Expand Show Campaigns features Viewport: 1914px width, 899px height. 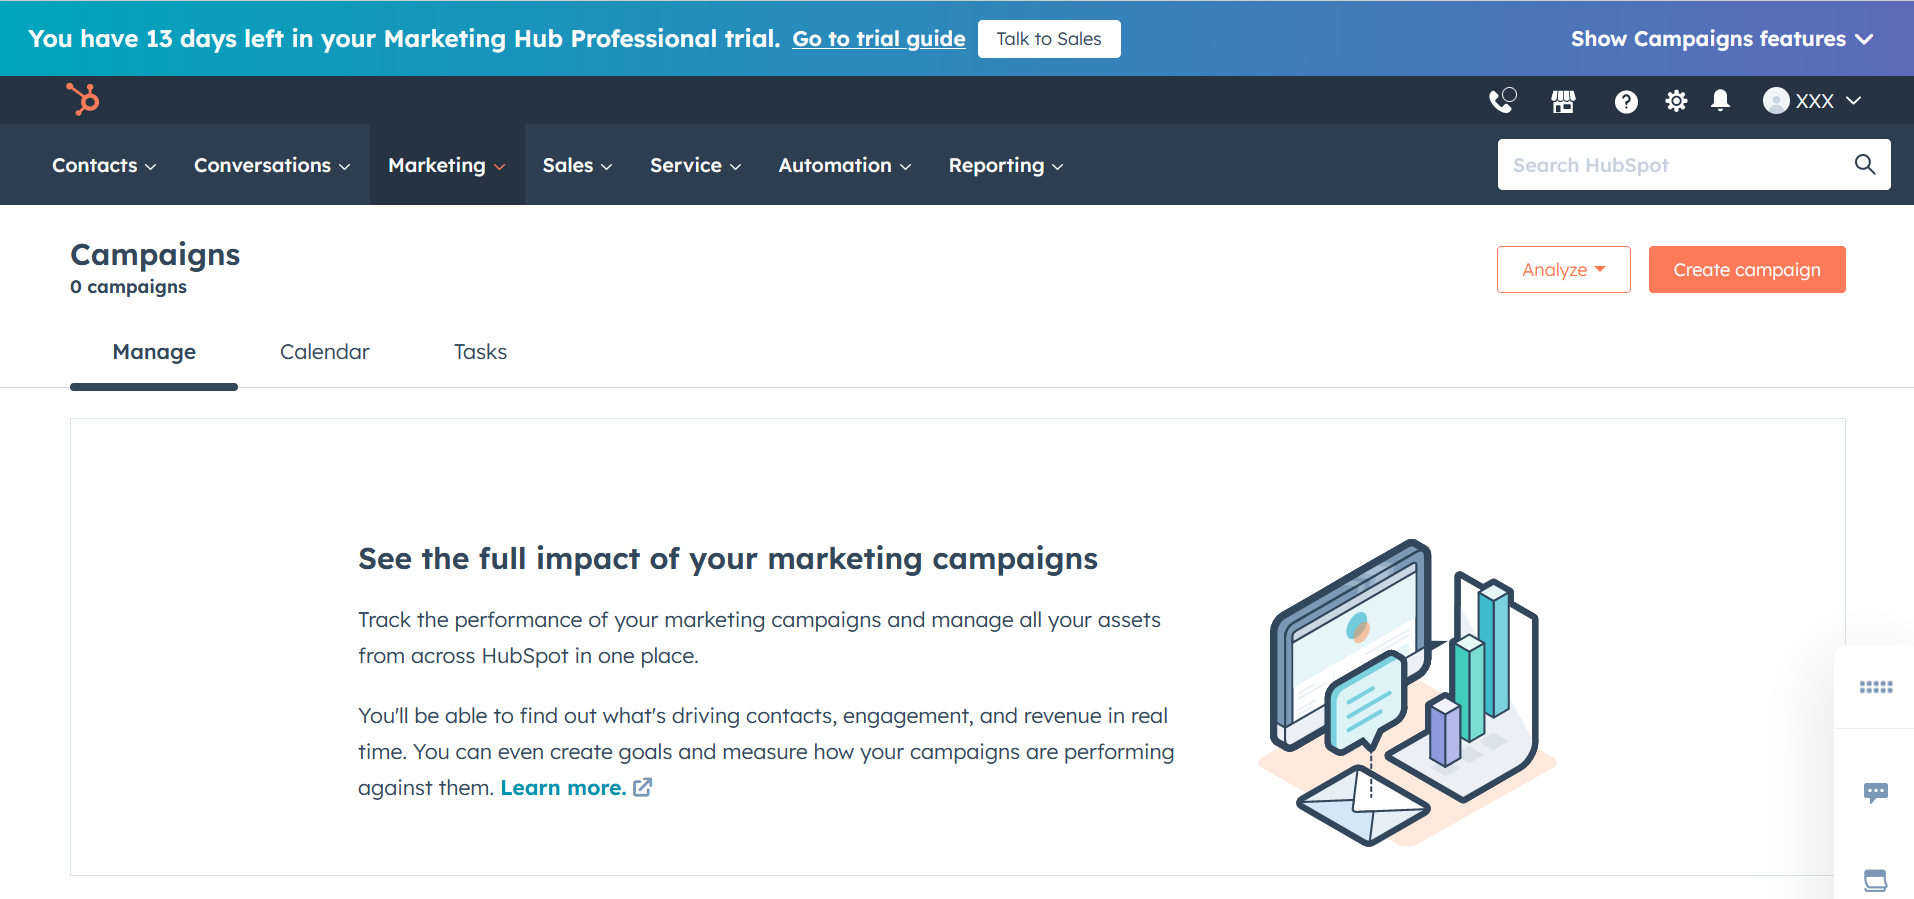coord(1721,39)
